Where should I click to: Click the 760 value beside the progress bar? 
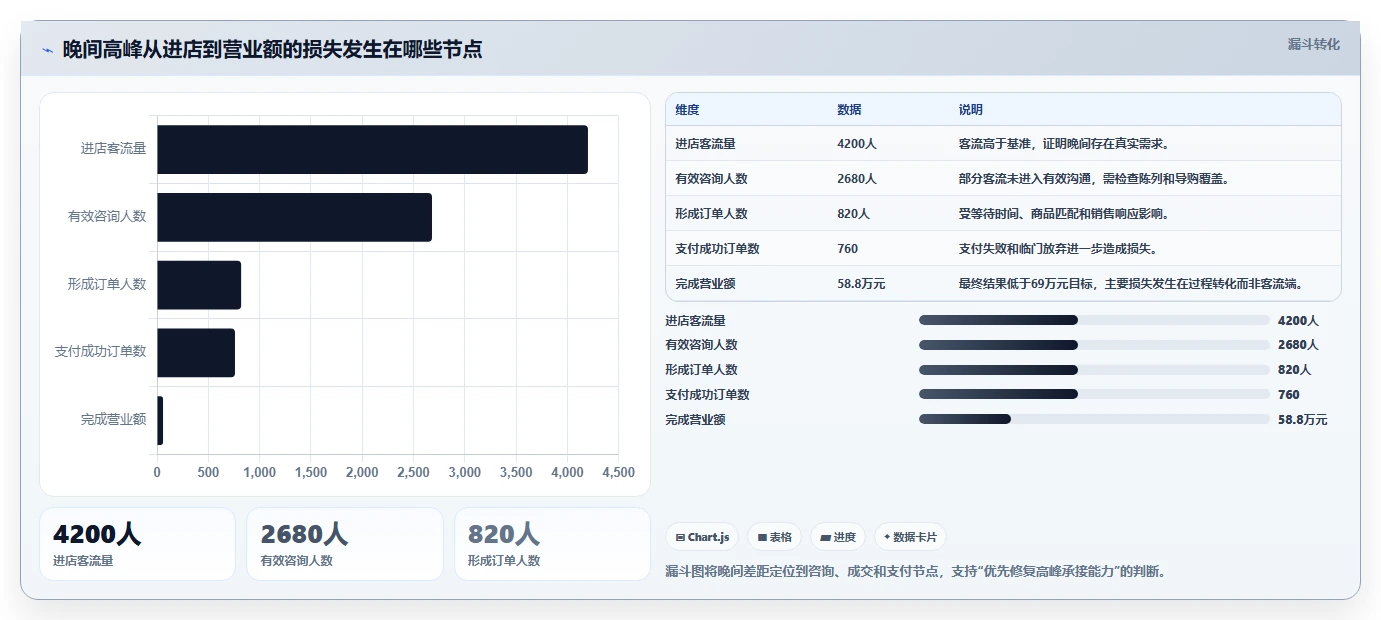(x=1289, y=395)
